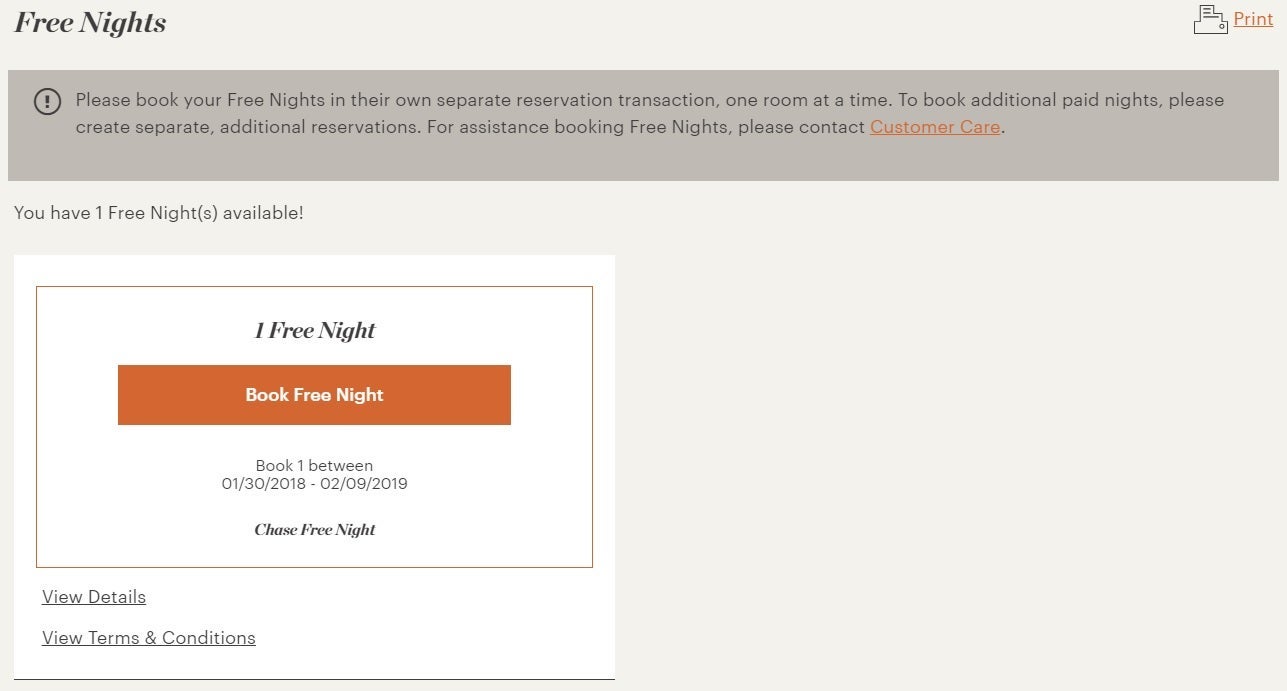The width and height of the screenshot is (1287, 691).
Task: Select the "1 Free Night" card title
Action: click(x=314, y=331)
